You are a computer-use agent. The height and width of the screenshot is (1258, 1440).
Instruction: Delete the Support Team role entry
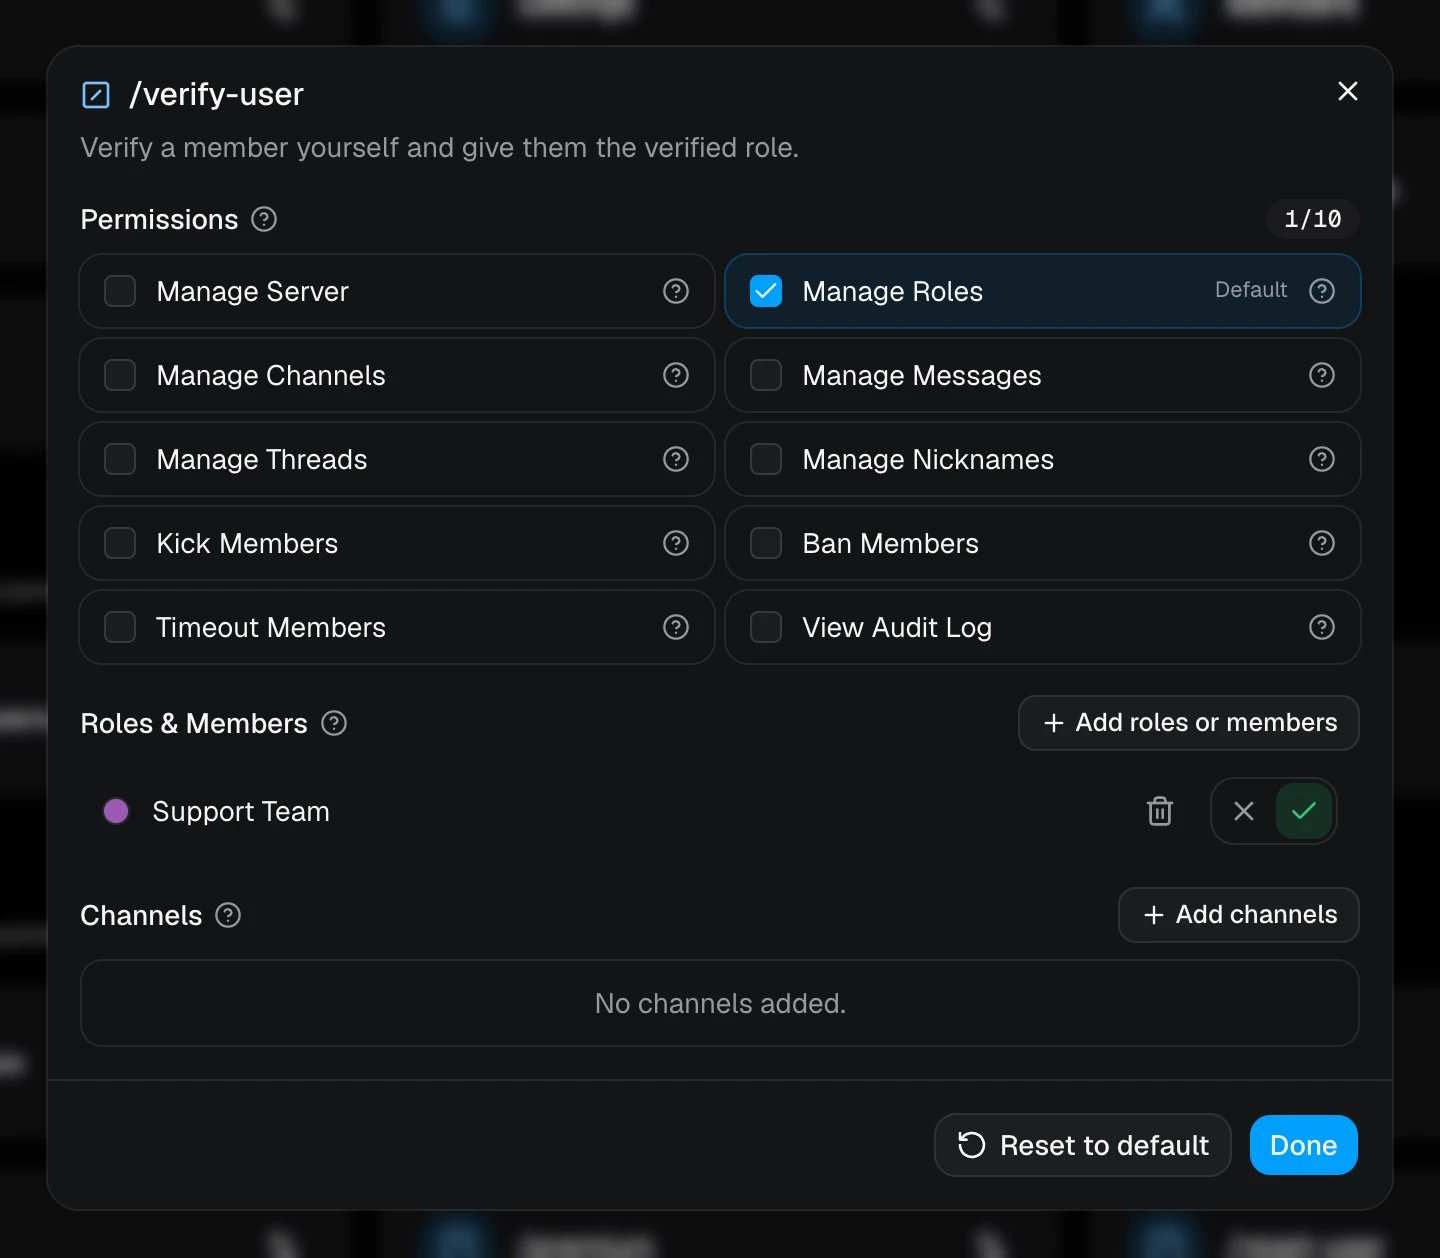[x=1160, y=811]
